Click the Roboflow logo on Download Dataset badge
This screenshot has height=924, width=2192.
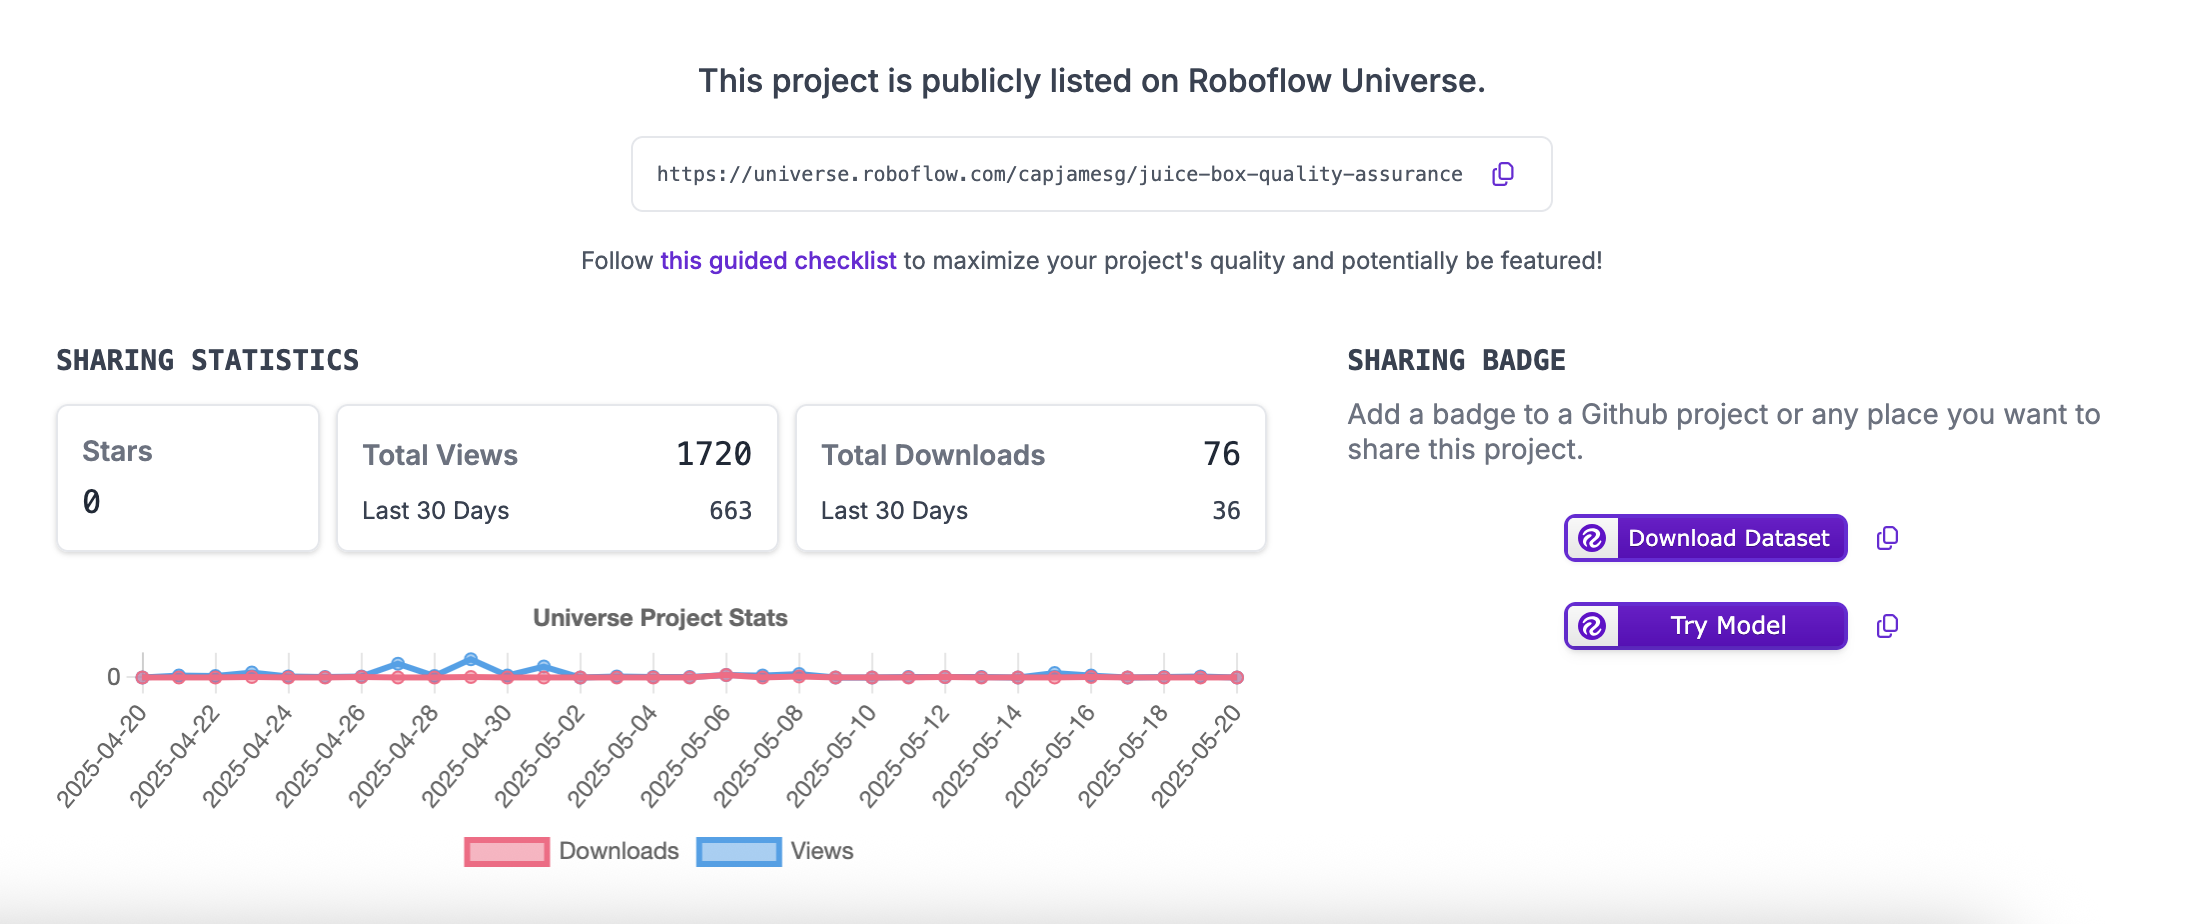tap(1592, 538)
